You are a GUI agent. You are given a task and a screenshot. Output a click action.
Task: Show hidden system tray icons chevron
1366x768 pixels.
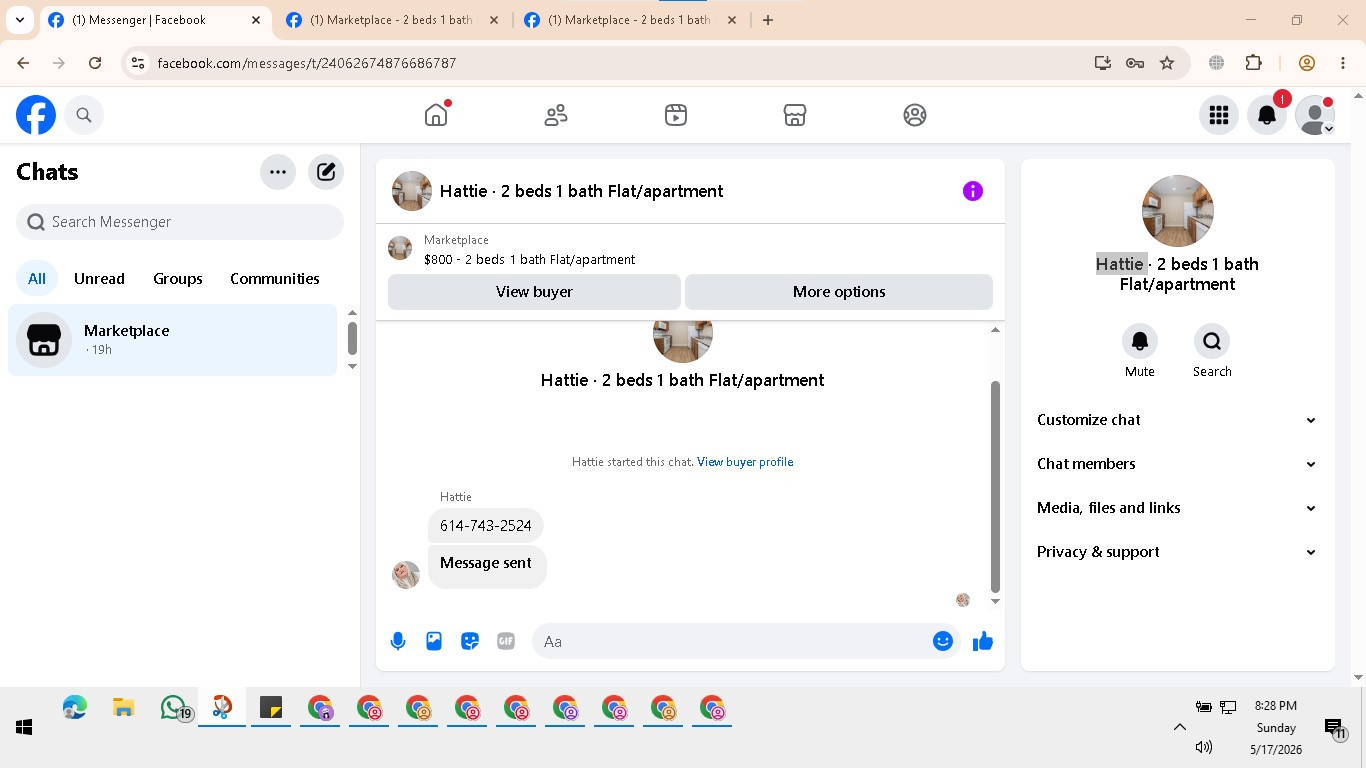click(x=1180, y=727)
